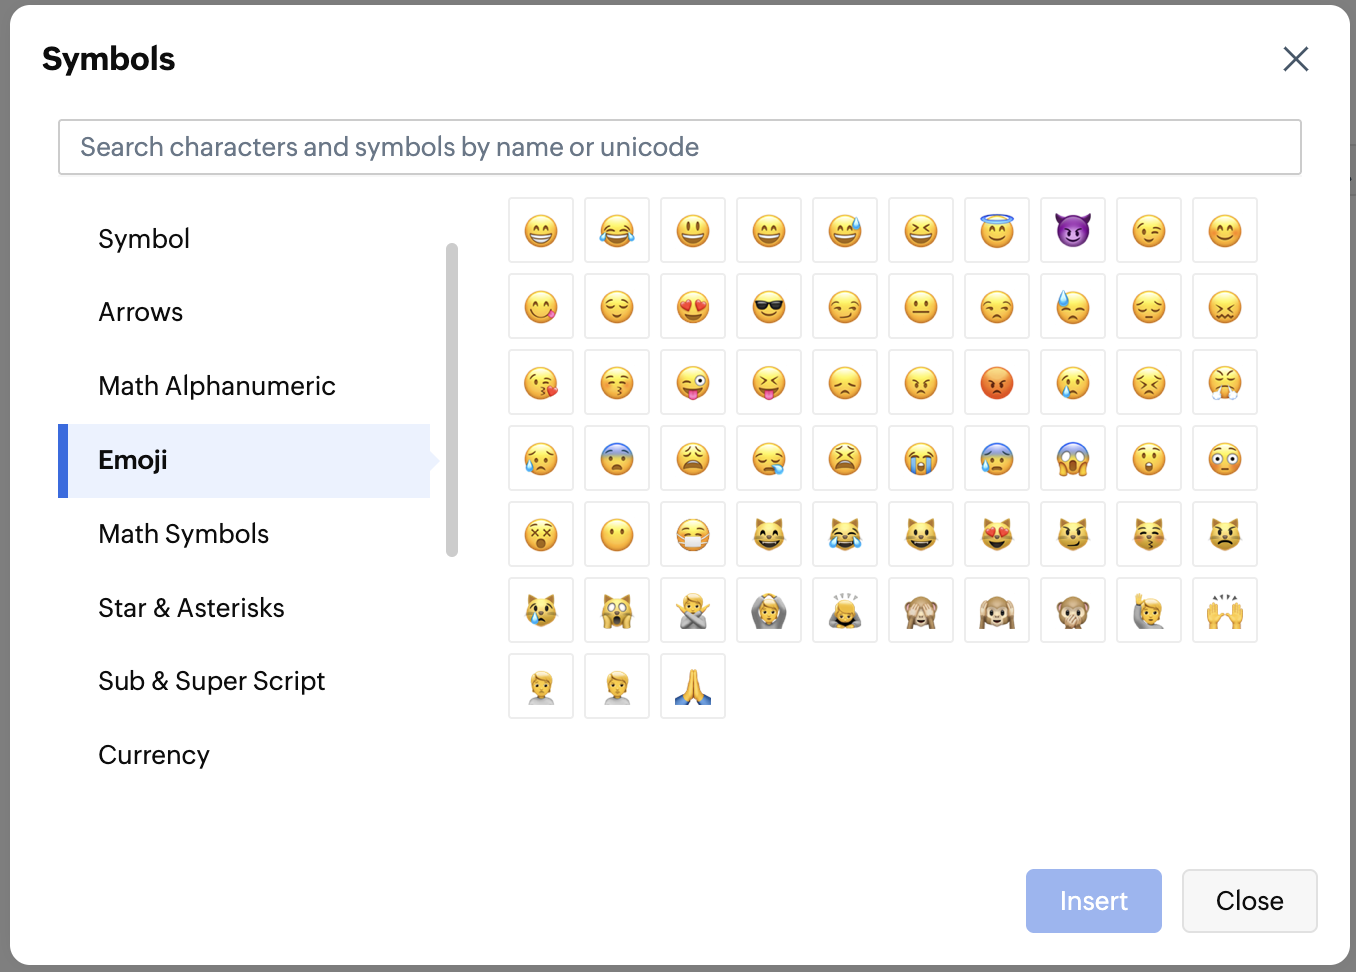
Task: Open the Arrows category
Action: pos(141,312)
